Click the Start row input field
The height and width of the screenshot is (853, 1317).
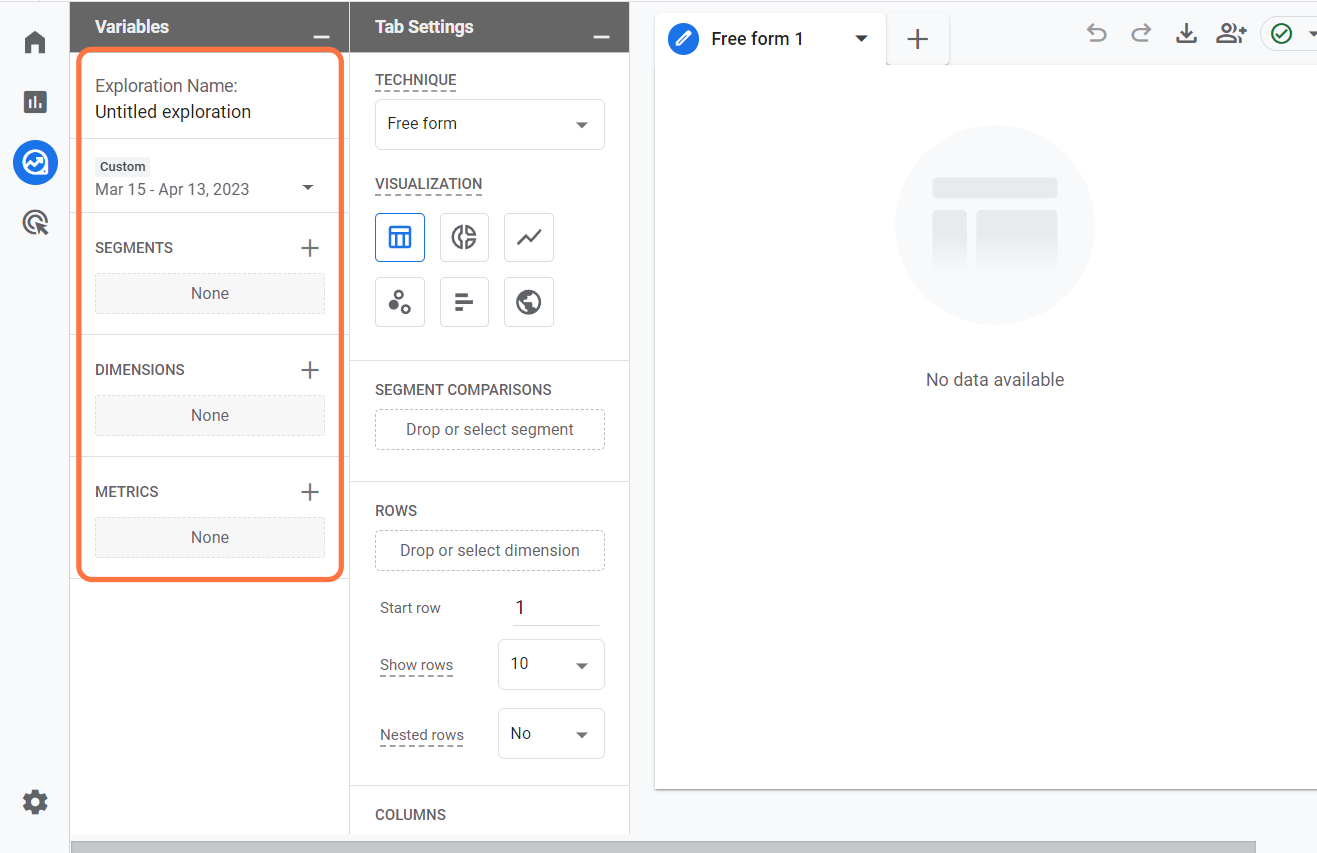[555, 608]
